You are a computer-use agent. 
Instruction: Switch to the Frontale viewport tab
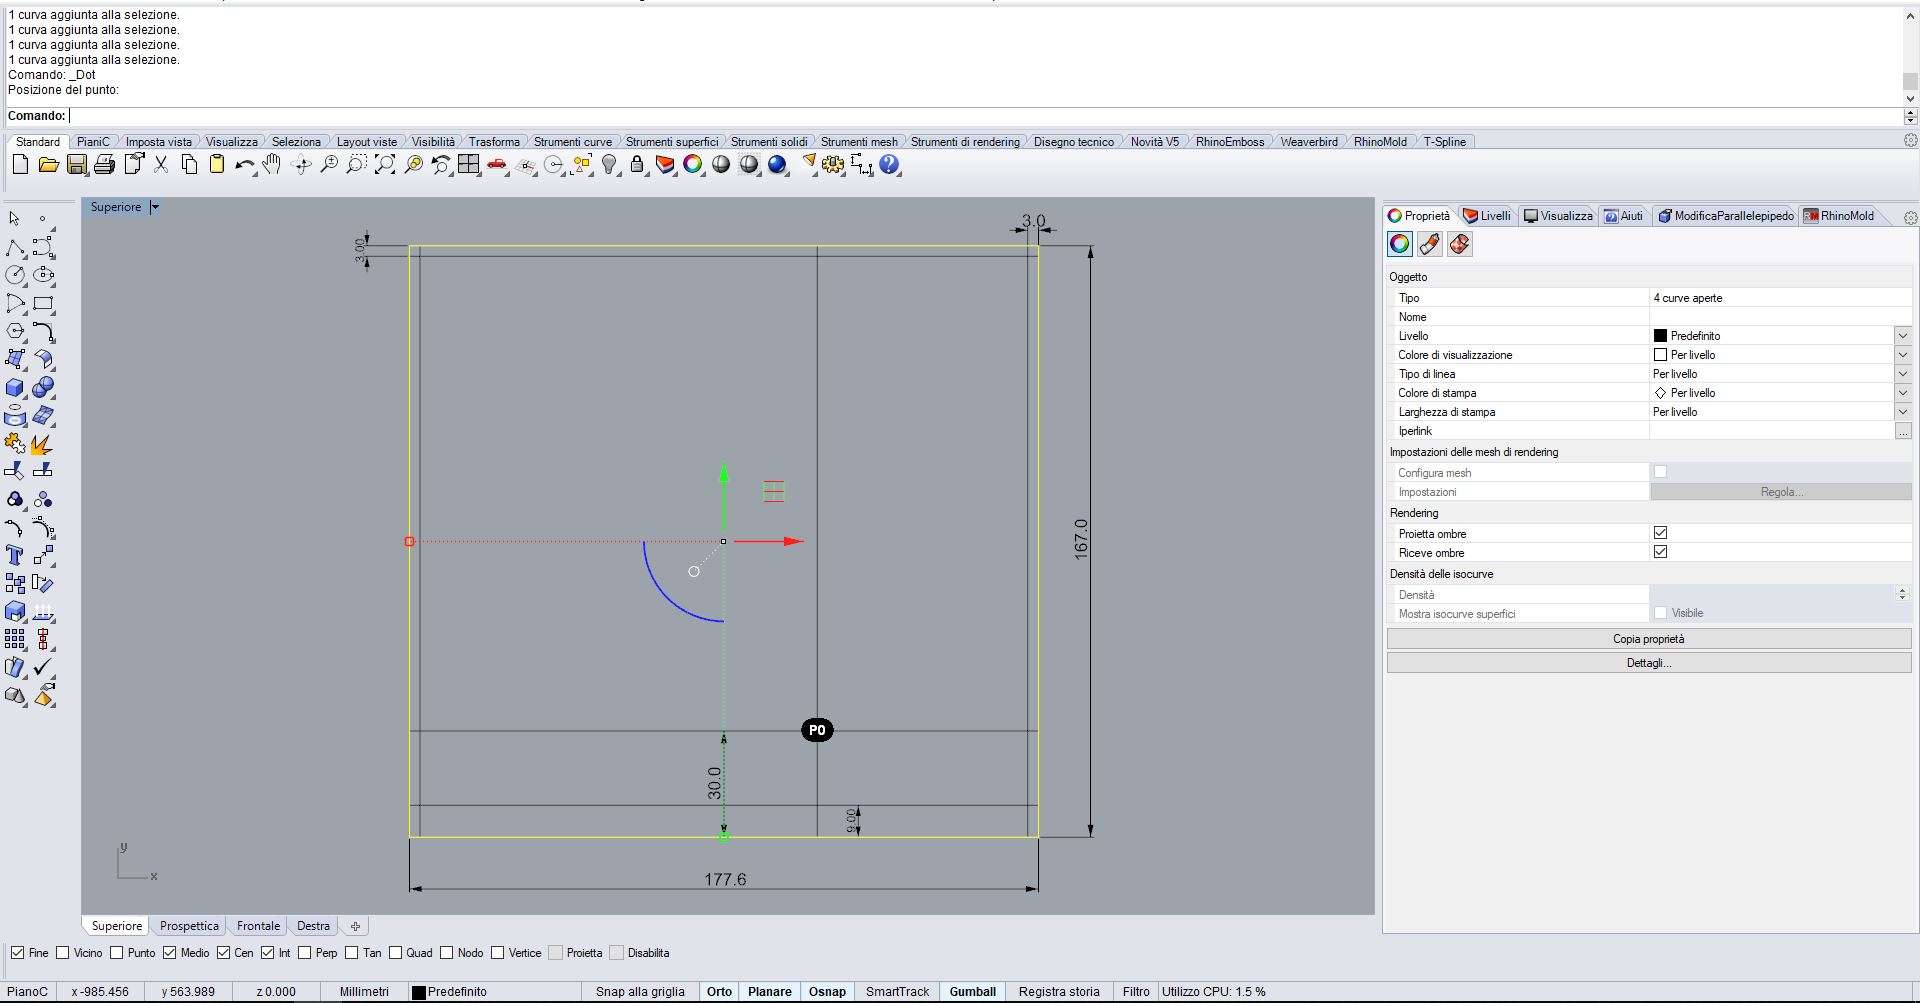click(x=258, y=926)
